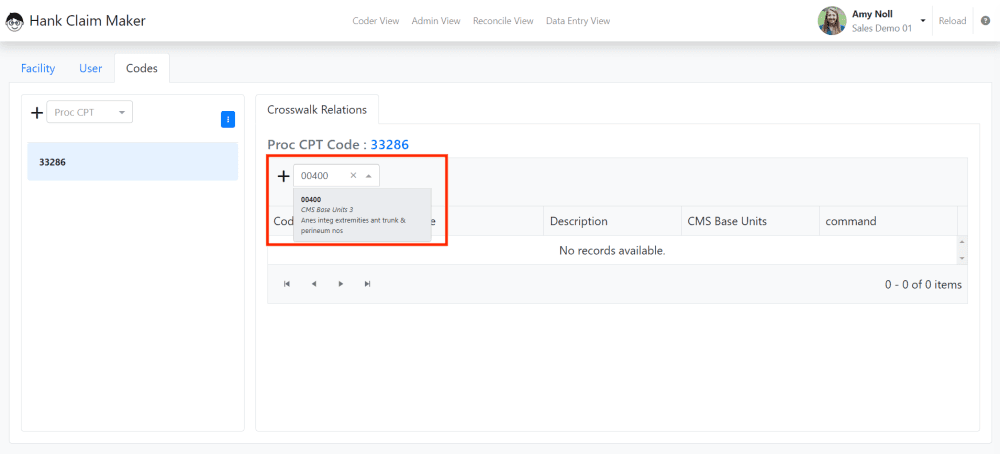Click Amy Noll's profile avatar
Screen dimensions: 1000x454
coord(832,21)
